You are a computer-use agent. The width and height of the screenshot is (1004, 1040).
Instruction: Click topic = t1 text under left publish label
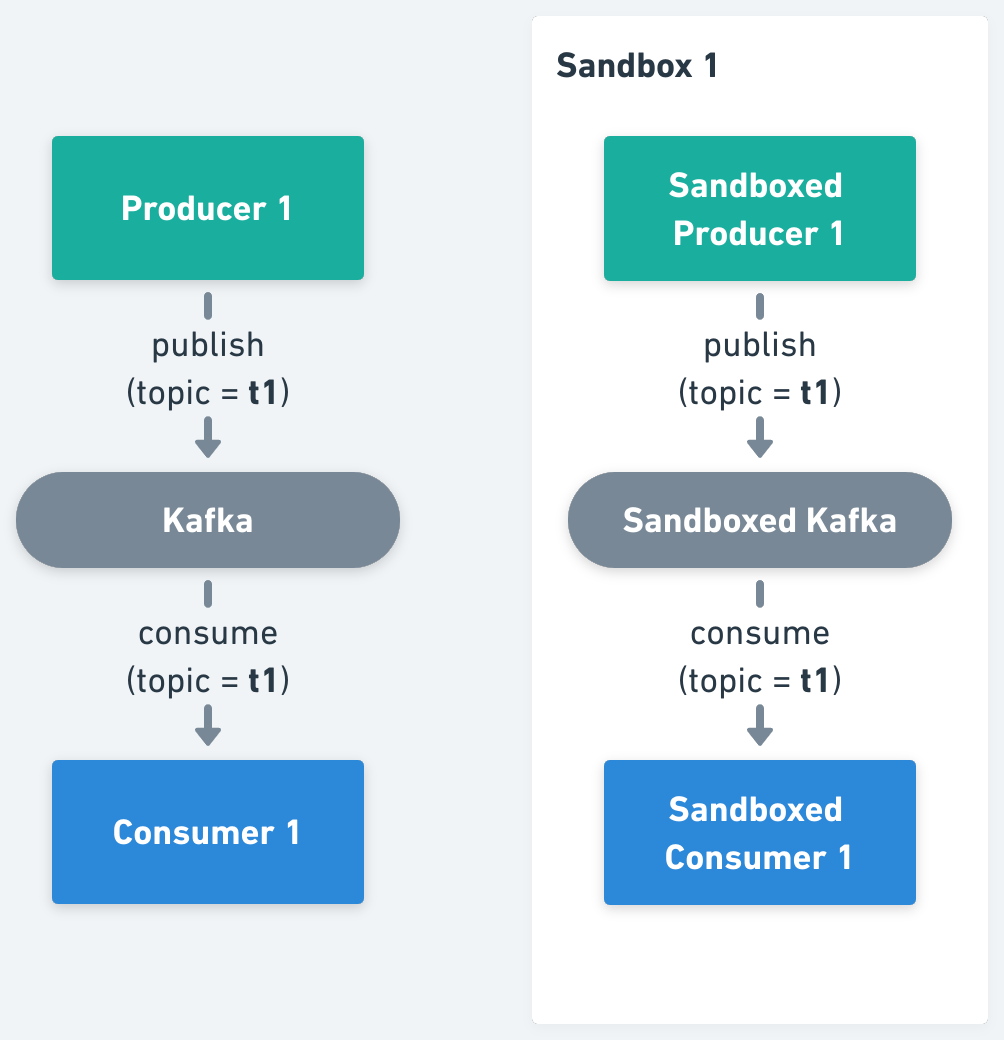pyautogui.click(x=207, y=393)
